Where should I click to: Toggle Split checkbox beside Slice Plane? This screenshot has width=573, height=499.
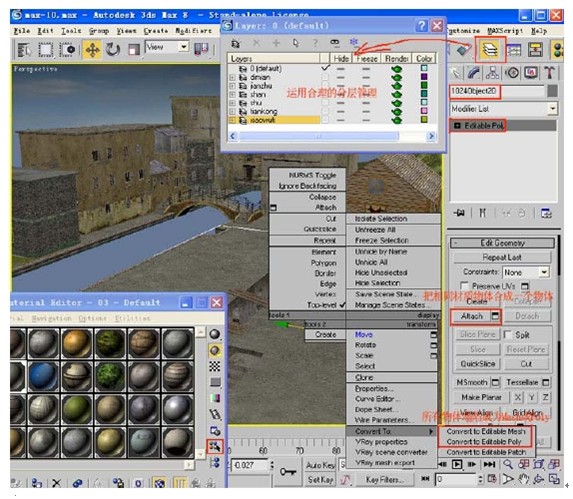click(508, 334)
